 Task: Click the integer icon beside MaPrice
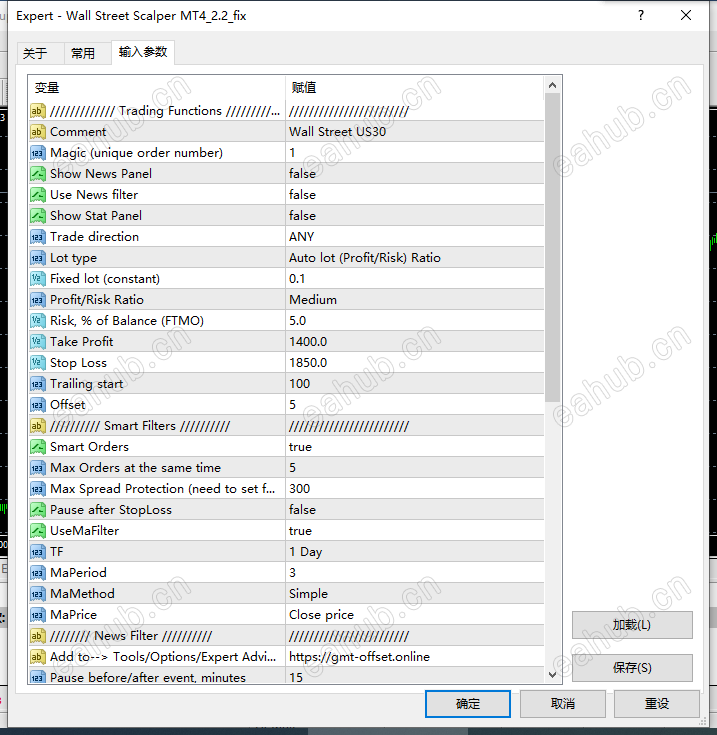coord(38,615)
